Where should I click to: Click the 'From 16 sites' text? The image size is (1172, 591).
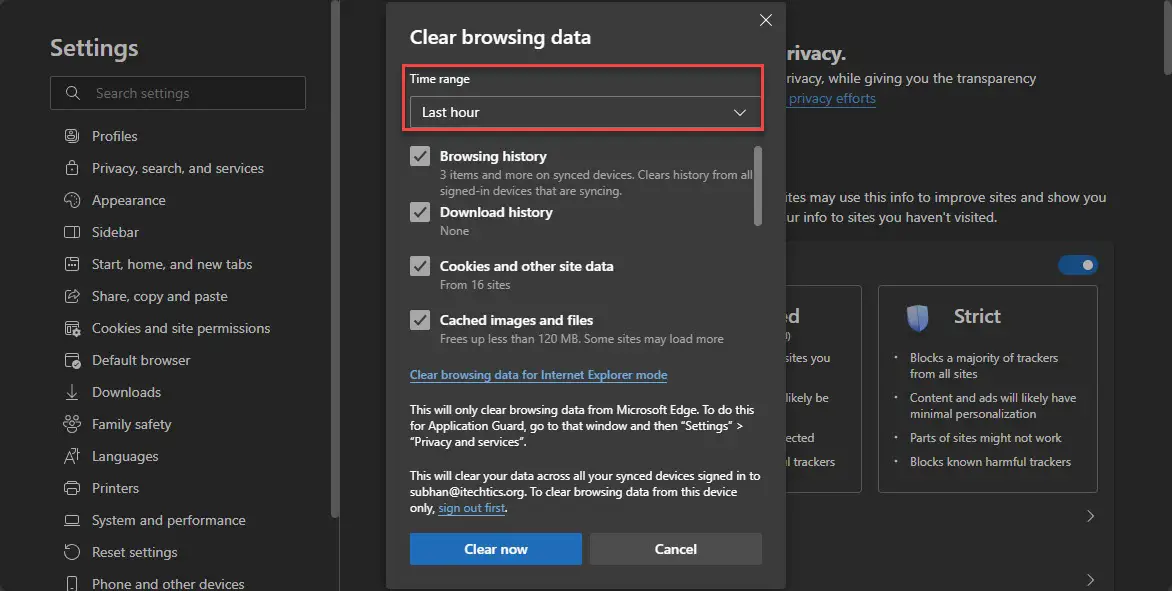475,285
